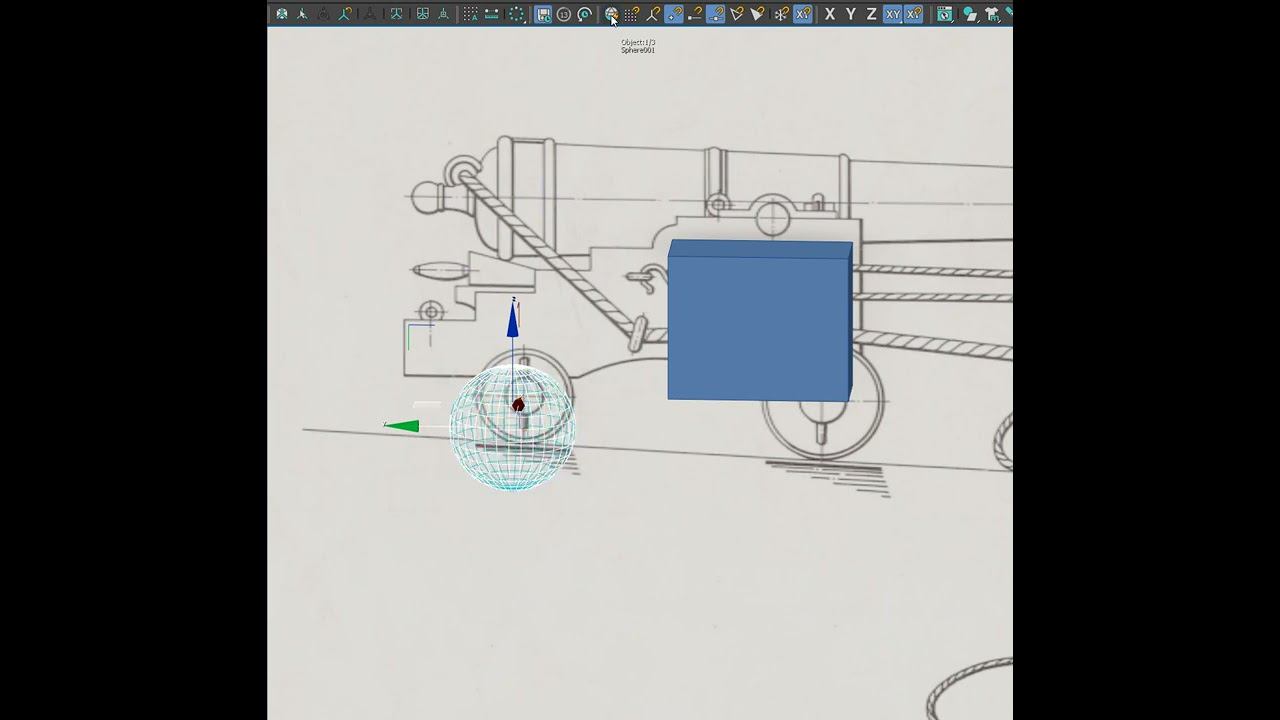Screen dimensions: 1280x720
Task: Click the dark tripod icon between separators
Action: tap(370, 14)
